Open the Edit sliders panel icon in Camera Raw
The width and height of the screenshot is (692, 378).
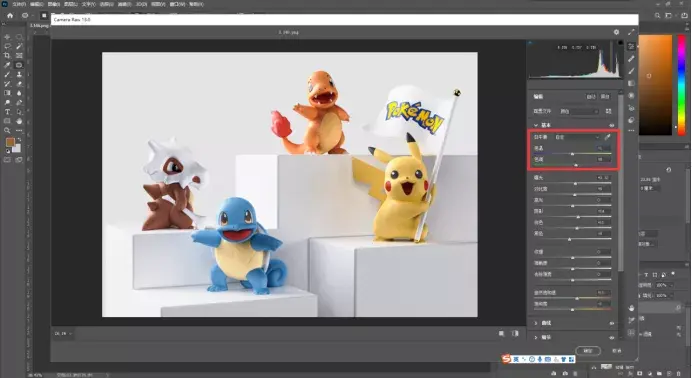point(632,46)
